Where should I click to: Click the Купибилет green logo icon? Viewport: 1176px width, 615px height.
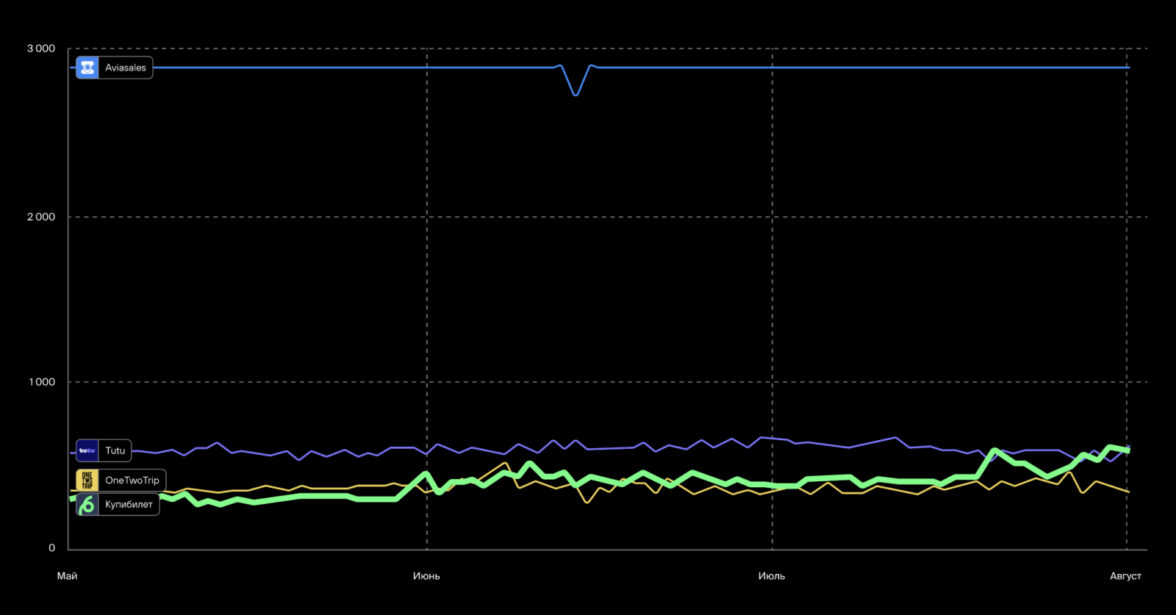coord(87,505)
